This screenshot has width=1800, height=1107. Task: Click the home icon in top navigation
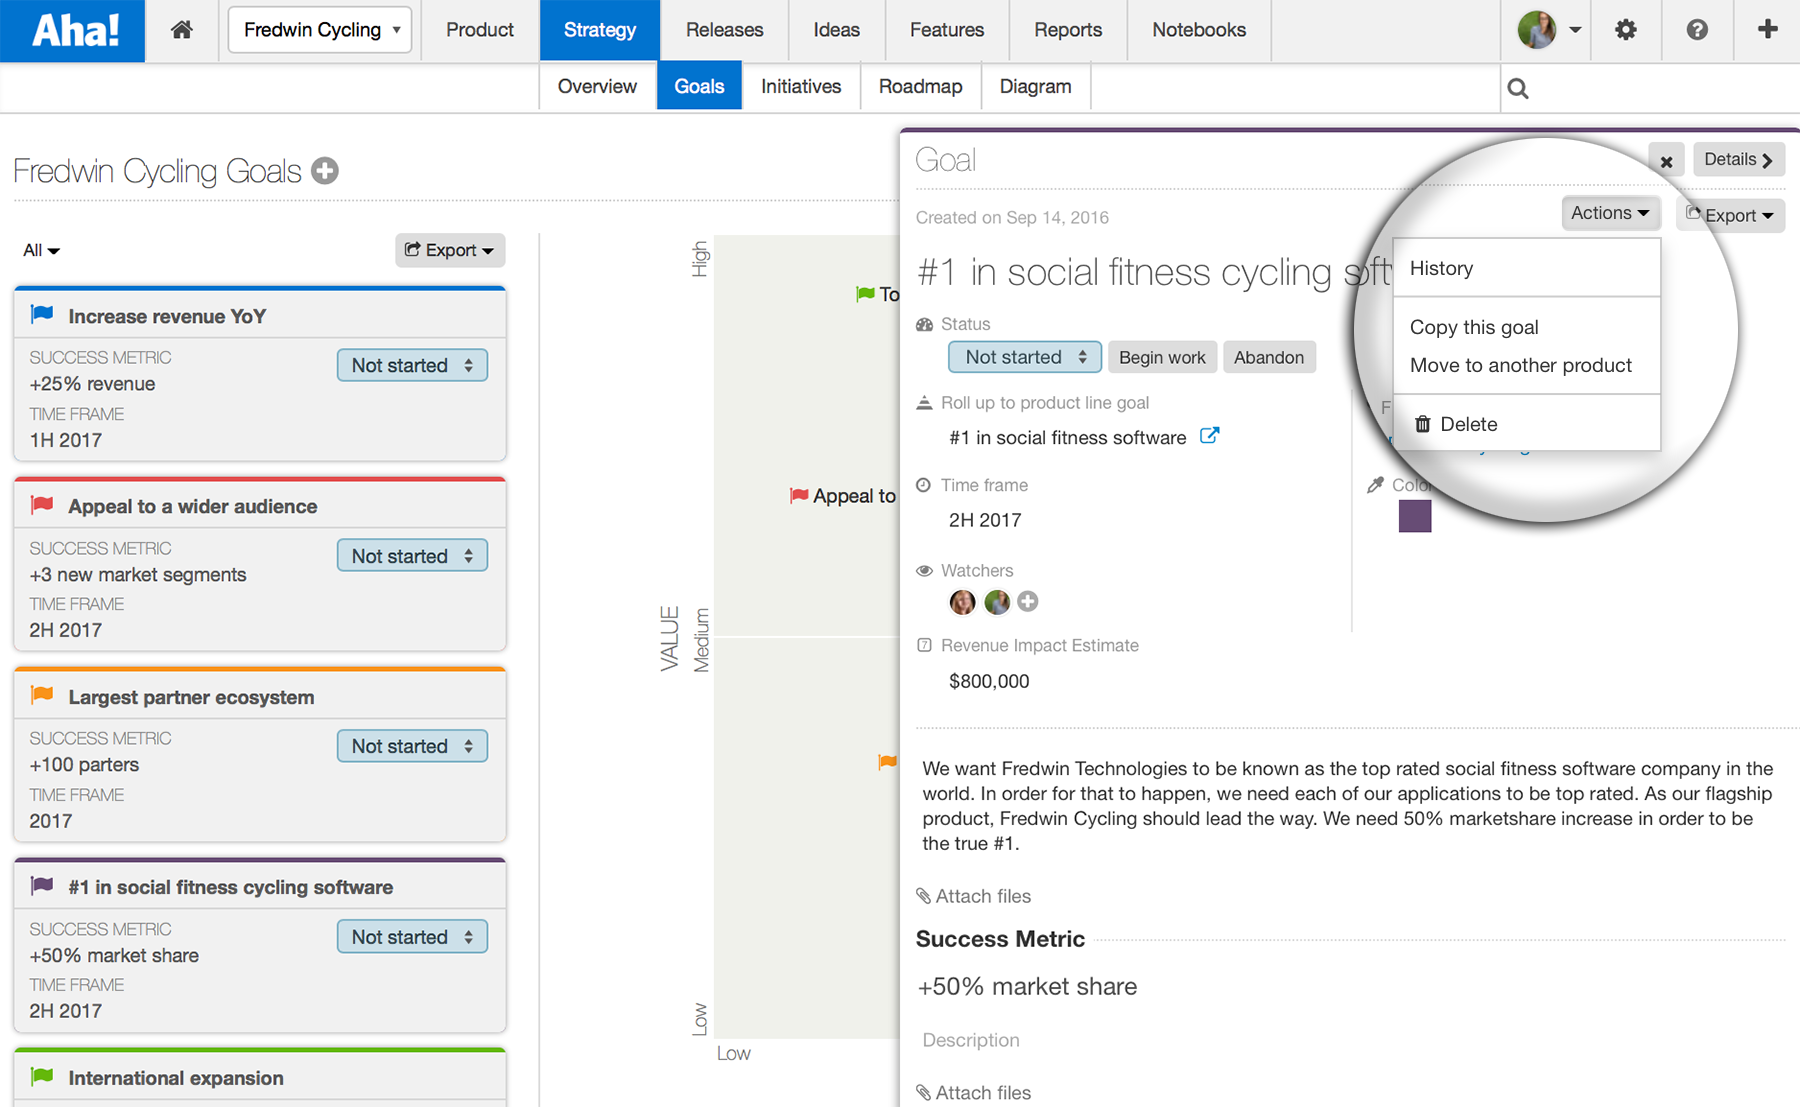click(x=181, y=30)
